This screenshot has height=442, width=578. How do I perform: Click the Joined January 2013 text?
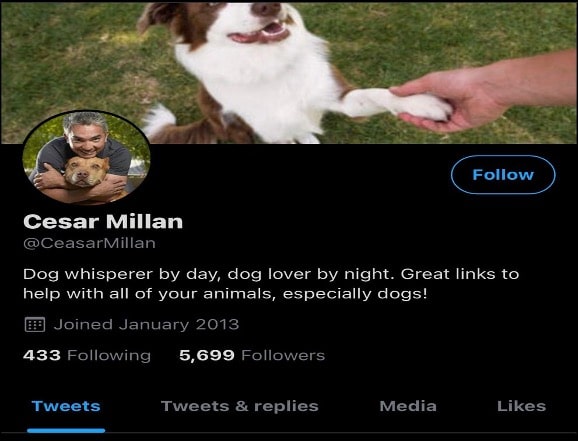pyautogui.click(x=146, y=324)
